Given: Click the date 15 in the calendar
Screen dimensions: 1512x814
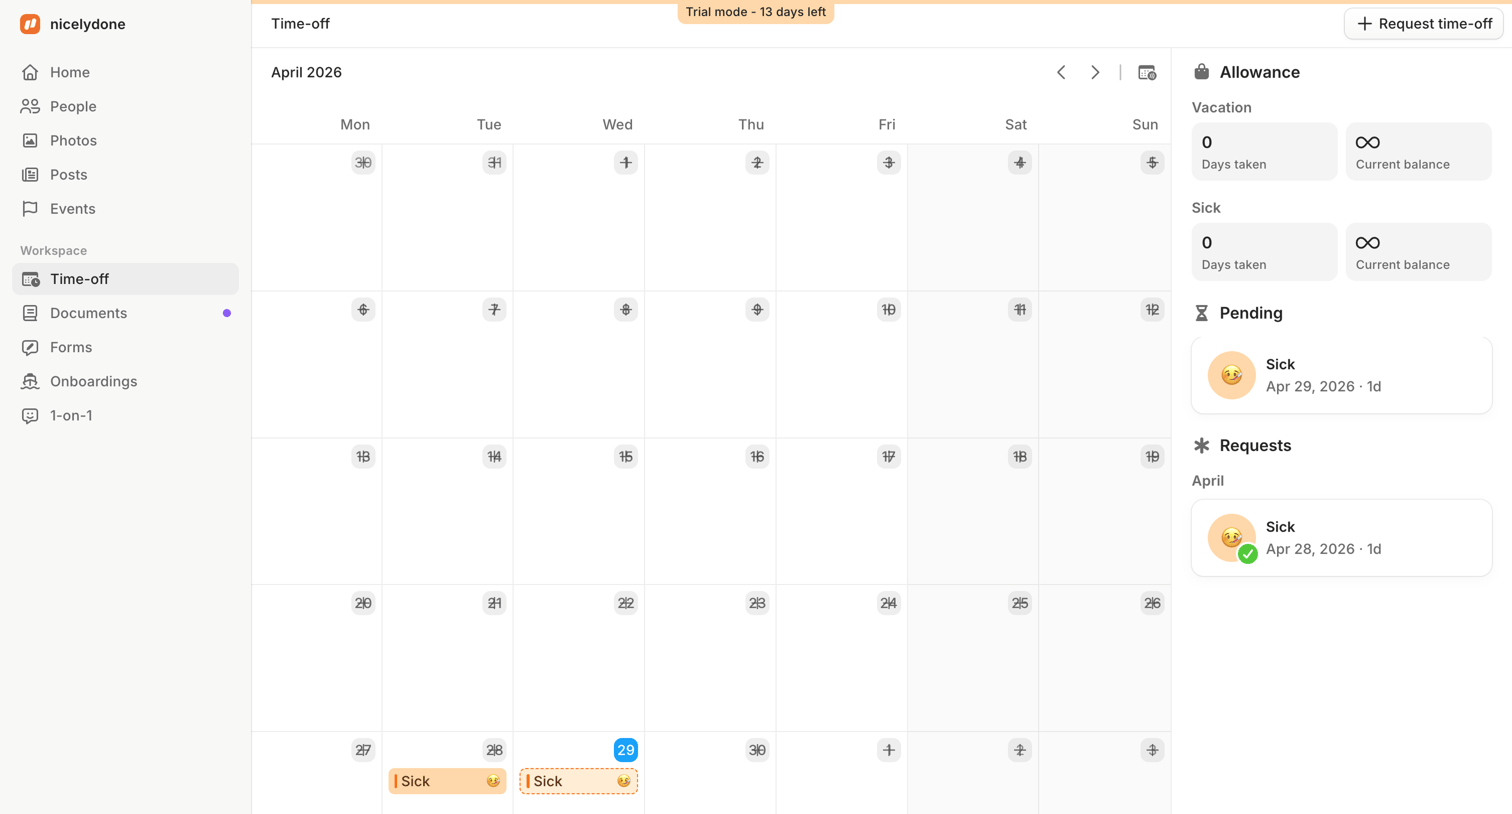Looking at the screenshot, I should 626,457.
